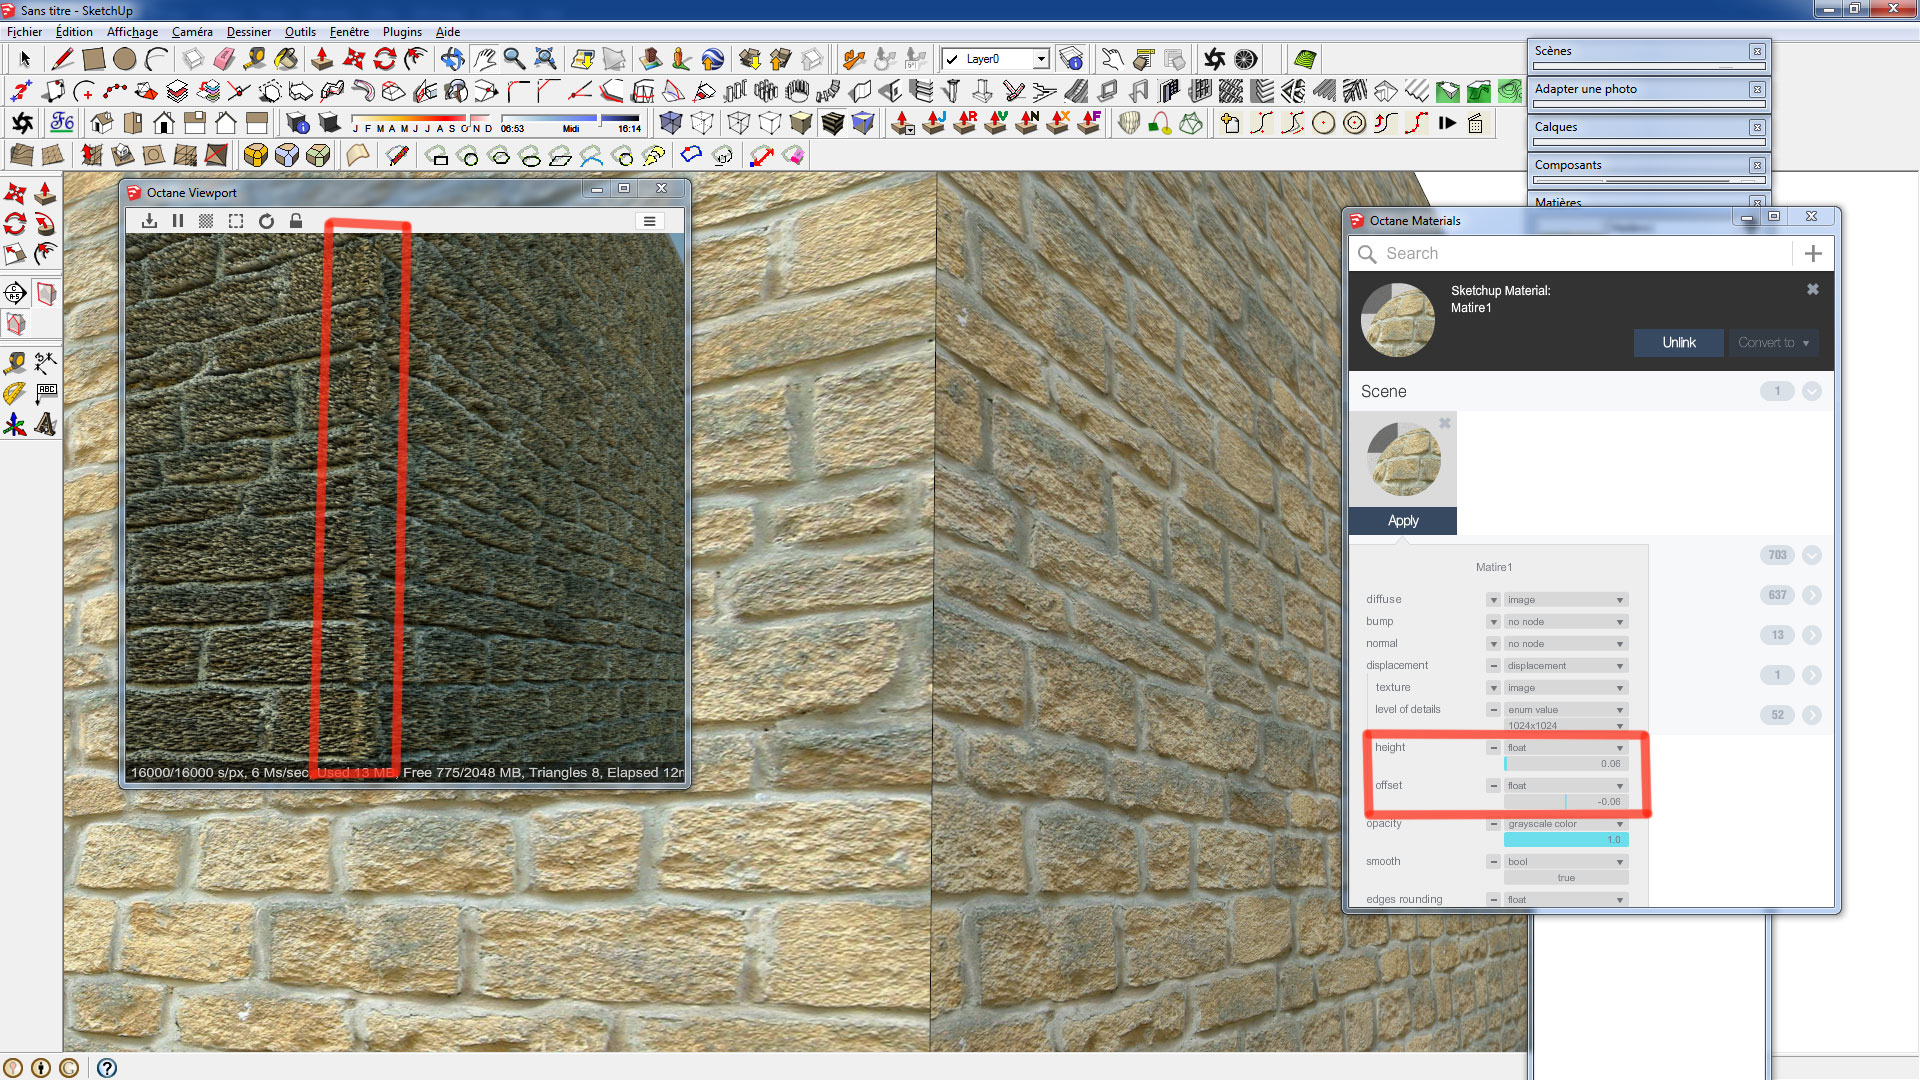Image resolution: width=1920 pixels, height=1080 pixels.
Task: Pause rendering in Octane Viewport
Action: point(178,221)
